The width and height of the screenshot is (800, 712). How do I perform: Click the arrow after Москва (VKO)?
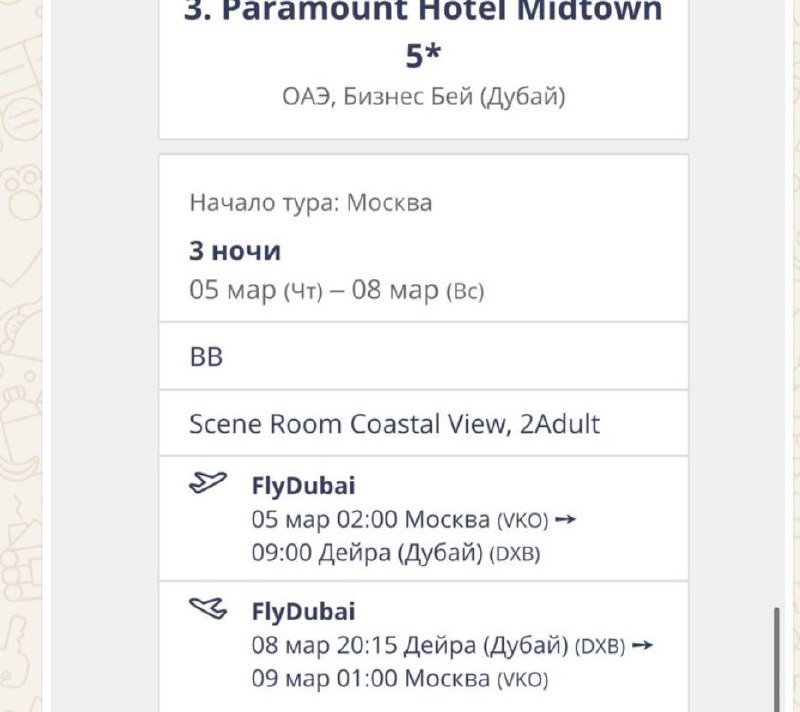[x=565, y=520]
